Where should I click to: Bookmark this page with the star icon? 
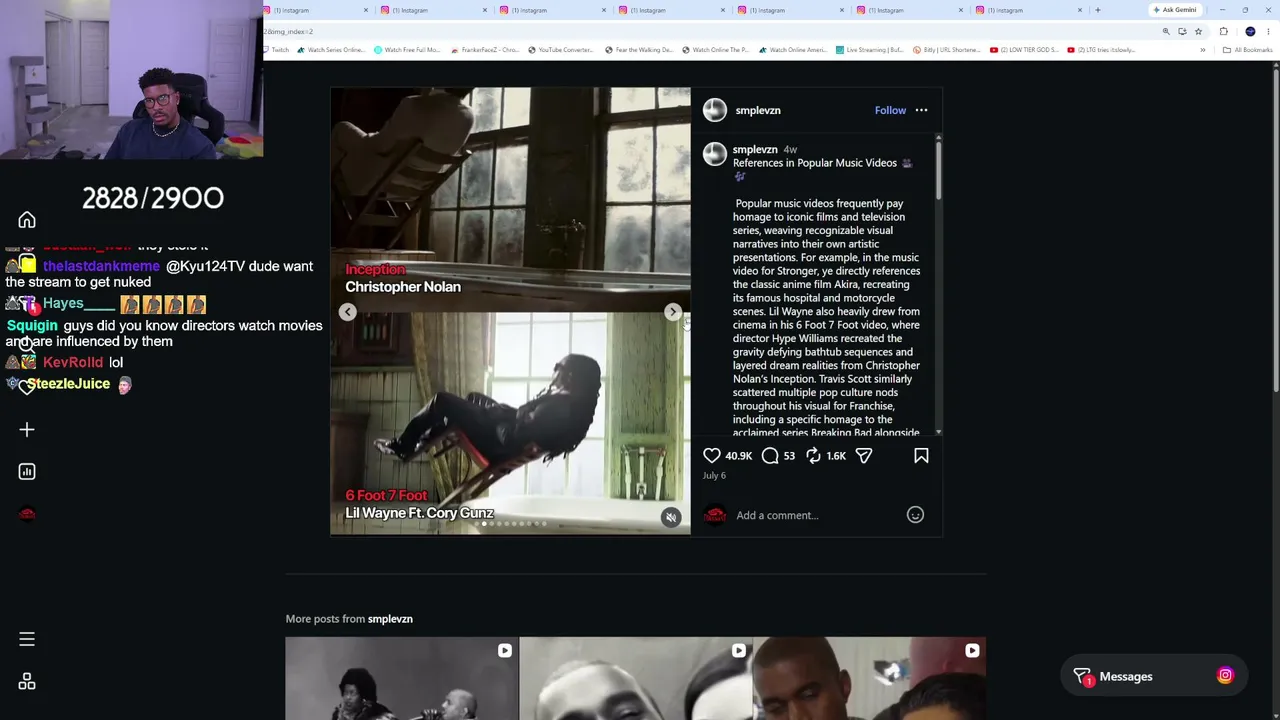(1198, 31)
